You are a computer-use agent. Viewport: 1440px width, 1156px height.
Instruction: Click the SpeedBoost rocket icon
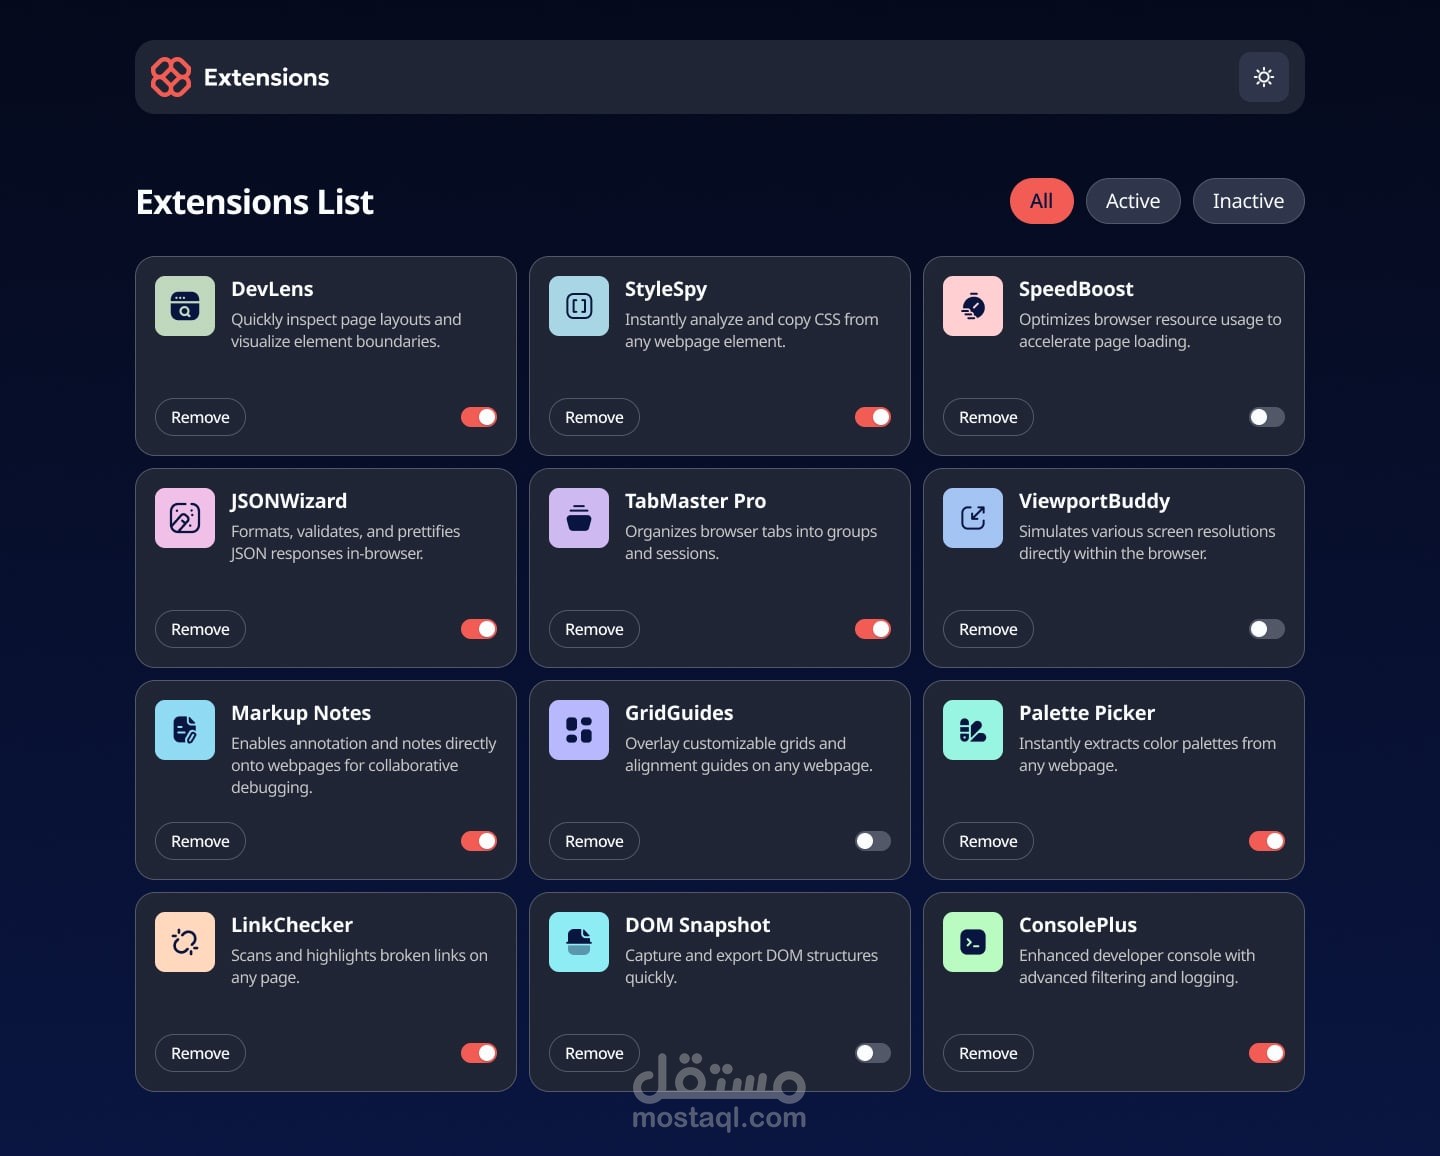coord(972,306)
